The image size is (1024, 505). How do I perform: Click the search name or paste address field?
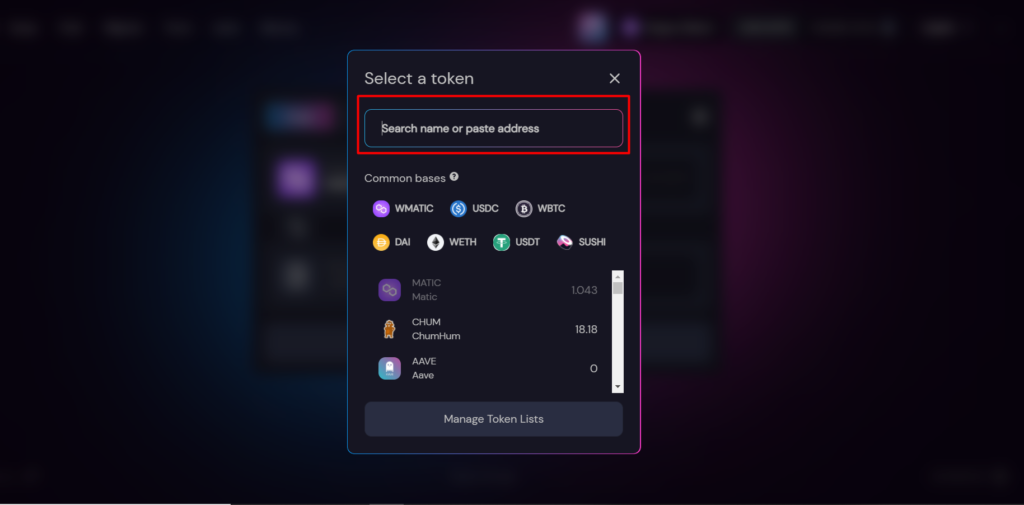493,128
